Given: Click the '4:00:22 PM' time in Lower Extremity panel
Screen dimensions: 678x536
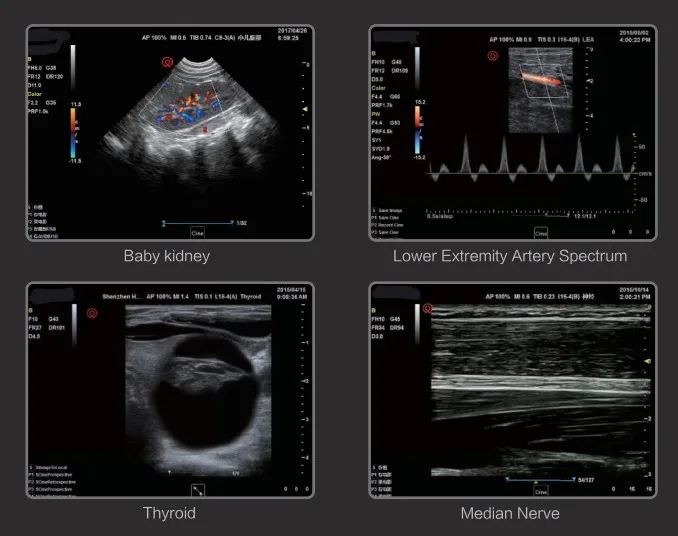Looking at the screenshot, I should (634, 40).
